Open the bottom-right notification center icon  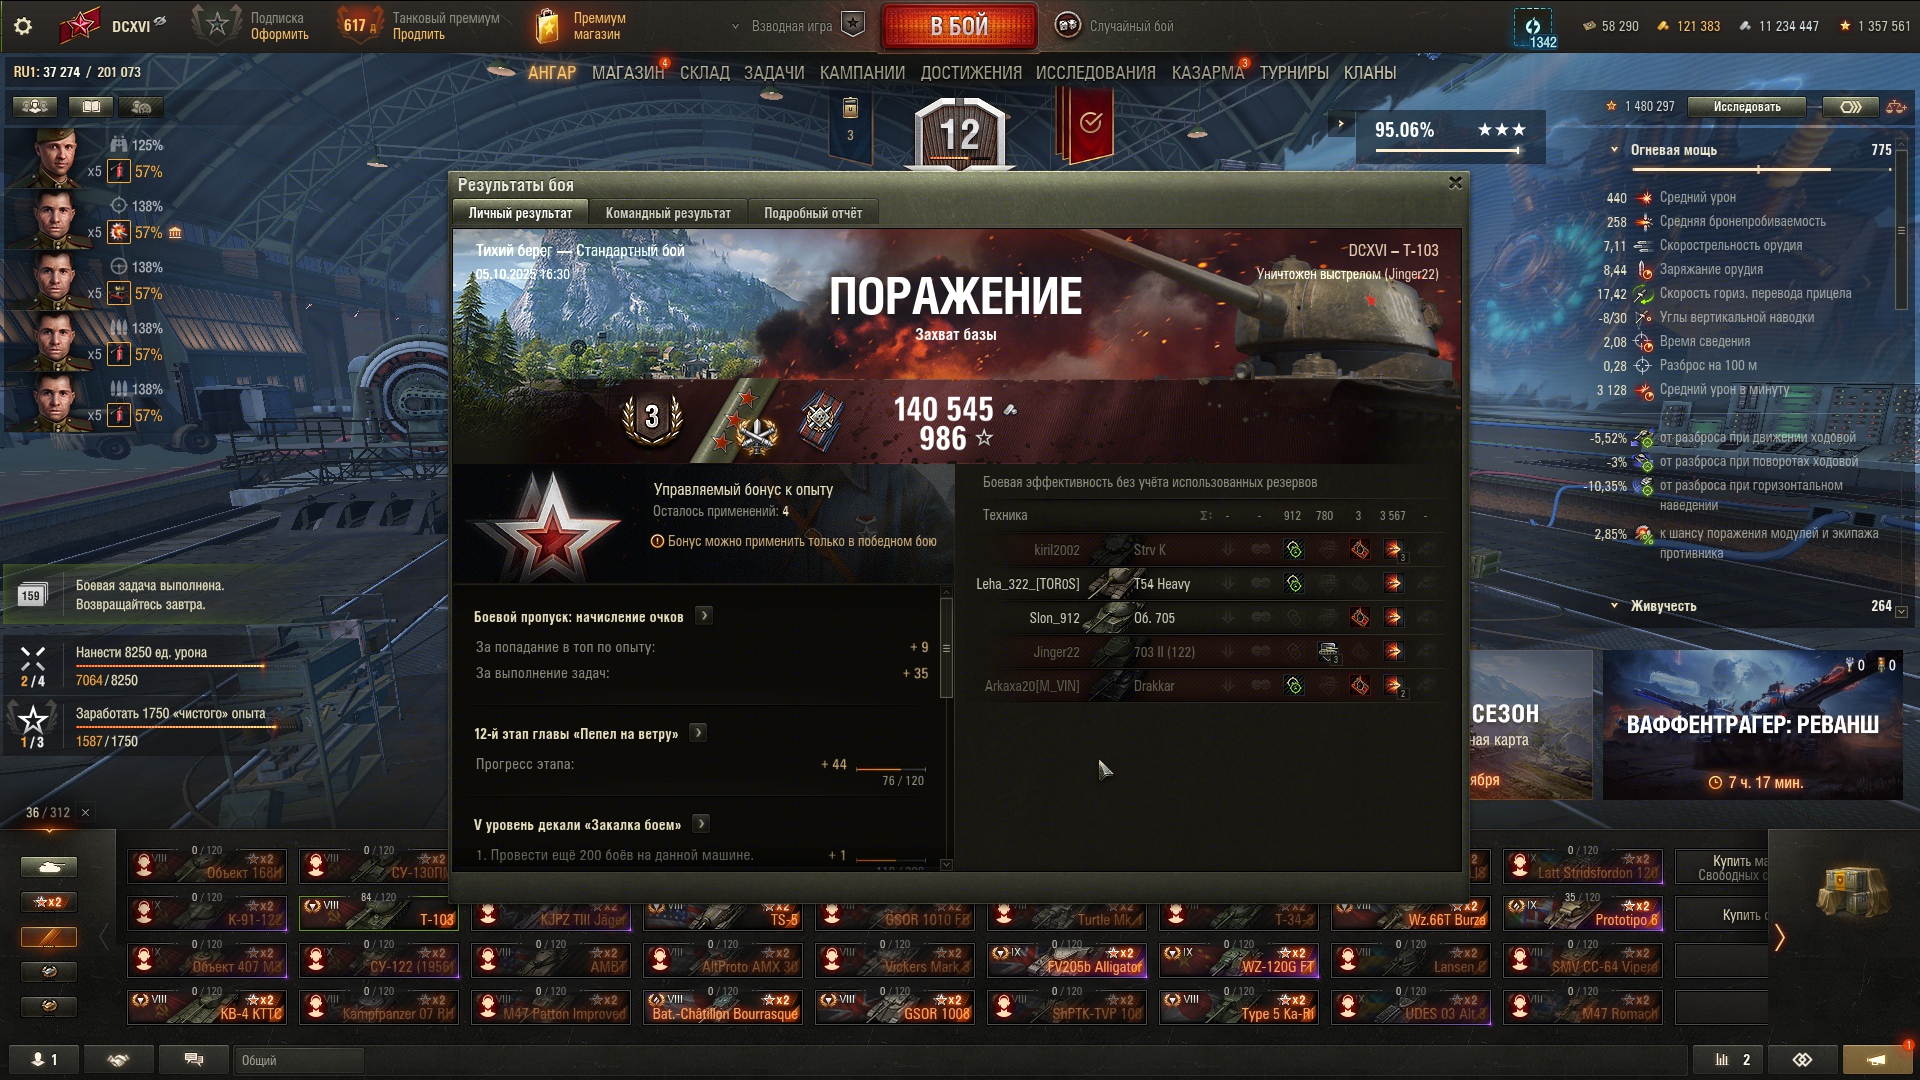pyautogui.click(x=1877, y=1060)
